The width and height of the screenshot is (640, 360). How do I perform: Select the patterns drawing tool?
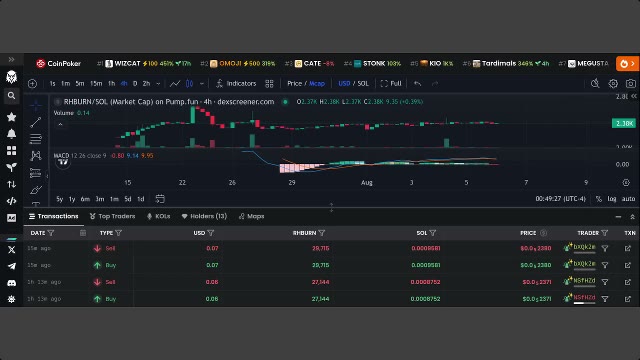tap(36, 156)
